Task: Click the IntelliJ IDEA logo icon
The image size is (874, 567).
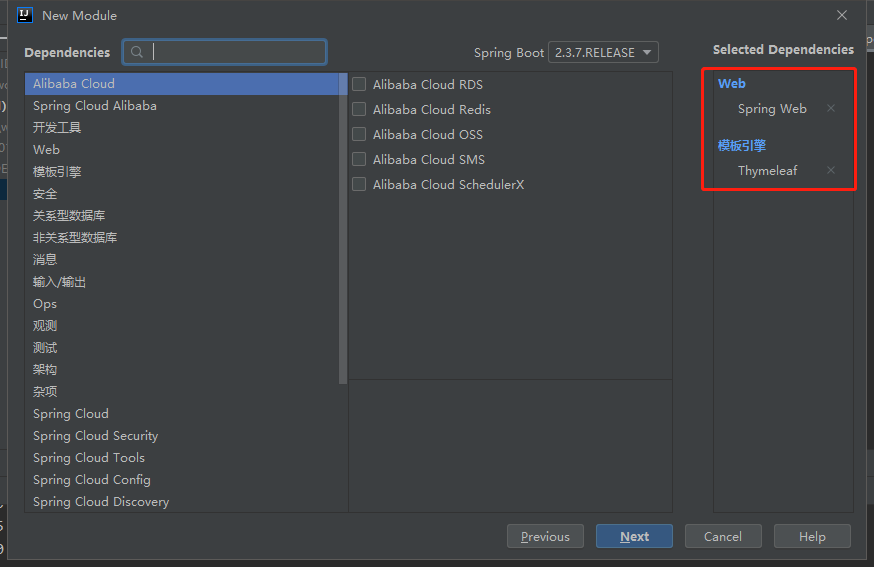Action: point(25,15)
